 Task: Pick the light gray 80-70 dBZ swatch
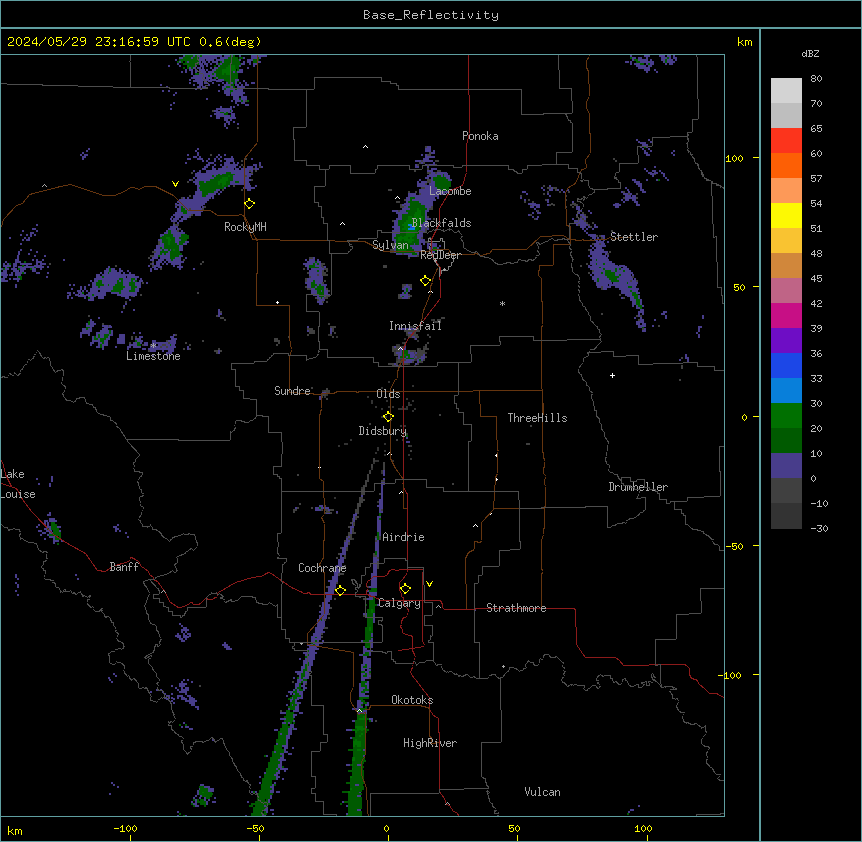786,91
